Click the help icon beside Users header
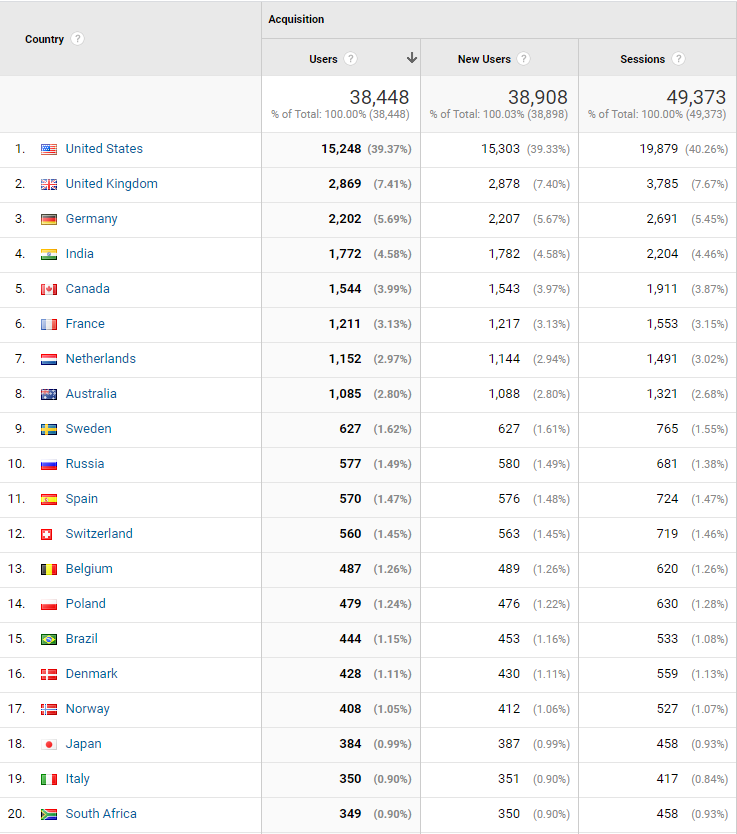Image resolution: width=737 pixels, height=834 pixels. point(351,59)
